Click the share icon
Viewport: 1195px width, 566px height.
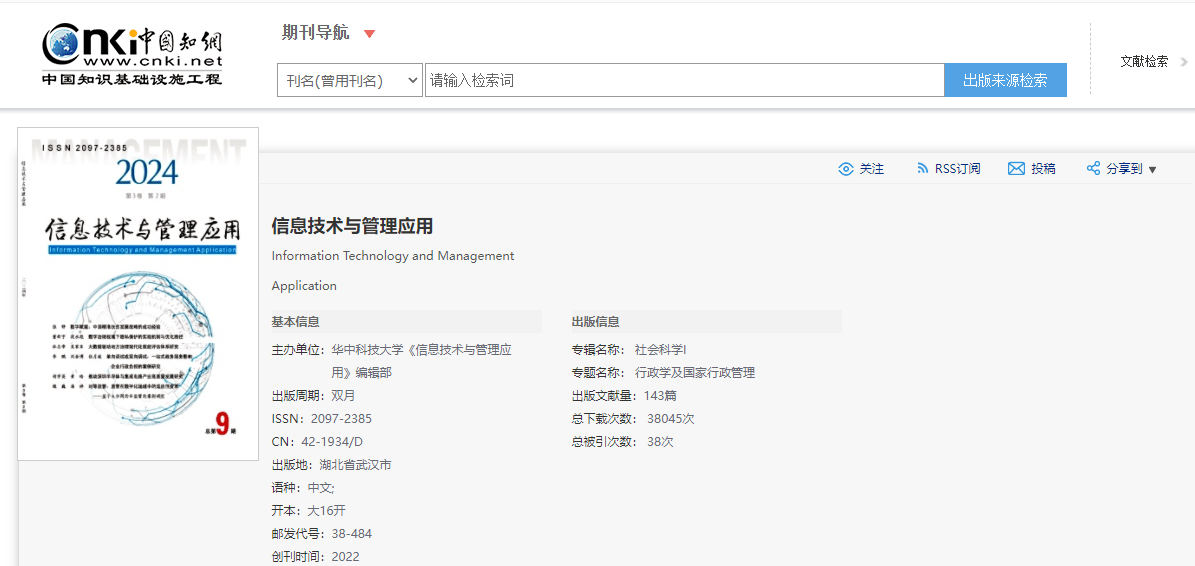pos(1093,169)
